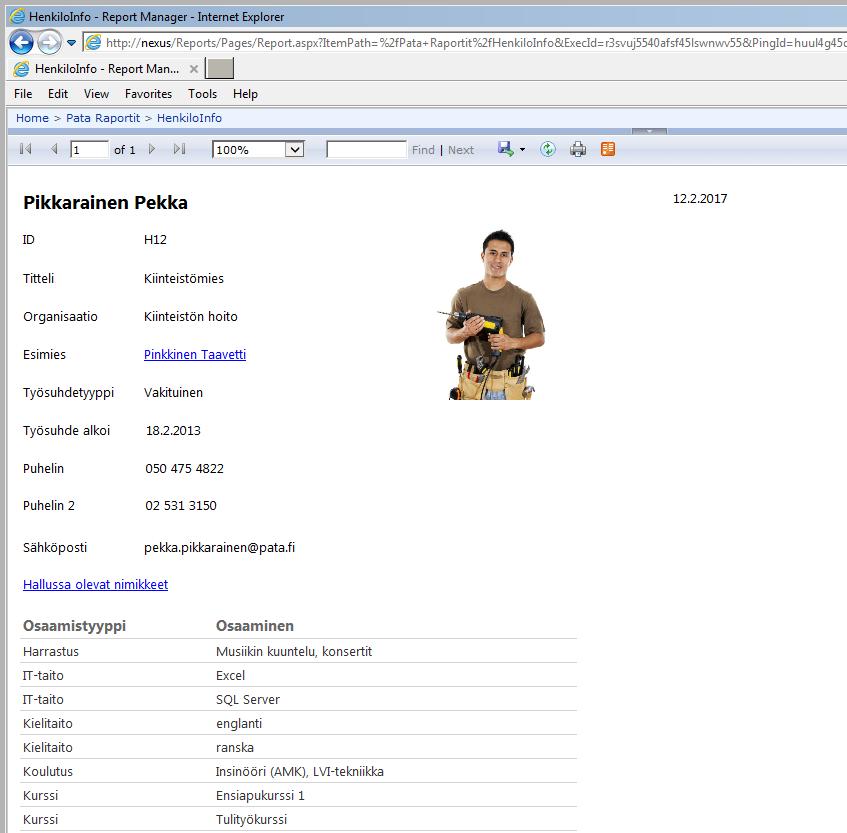Open the File menu
The image size is (847, 833).
(23, 94)
